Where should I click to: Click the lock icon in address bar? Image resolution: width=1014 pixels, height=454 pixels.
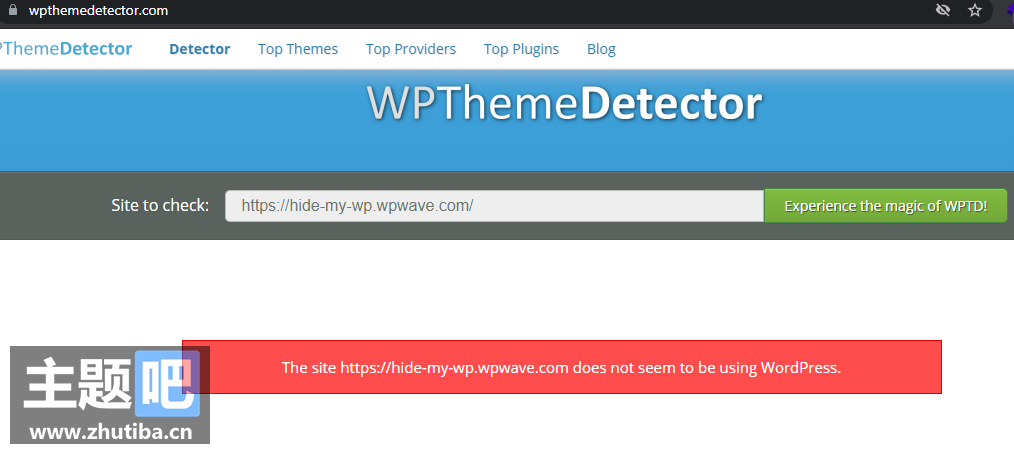tap(13, 10)
